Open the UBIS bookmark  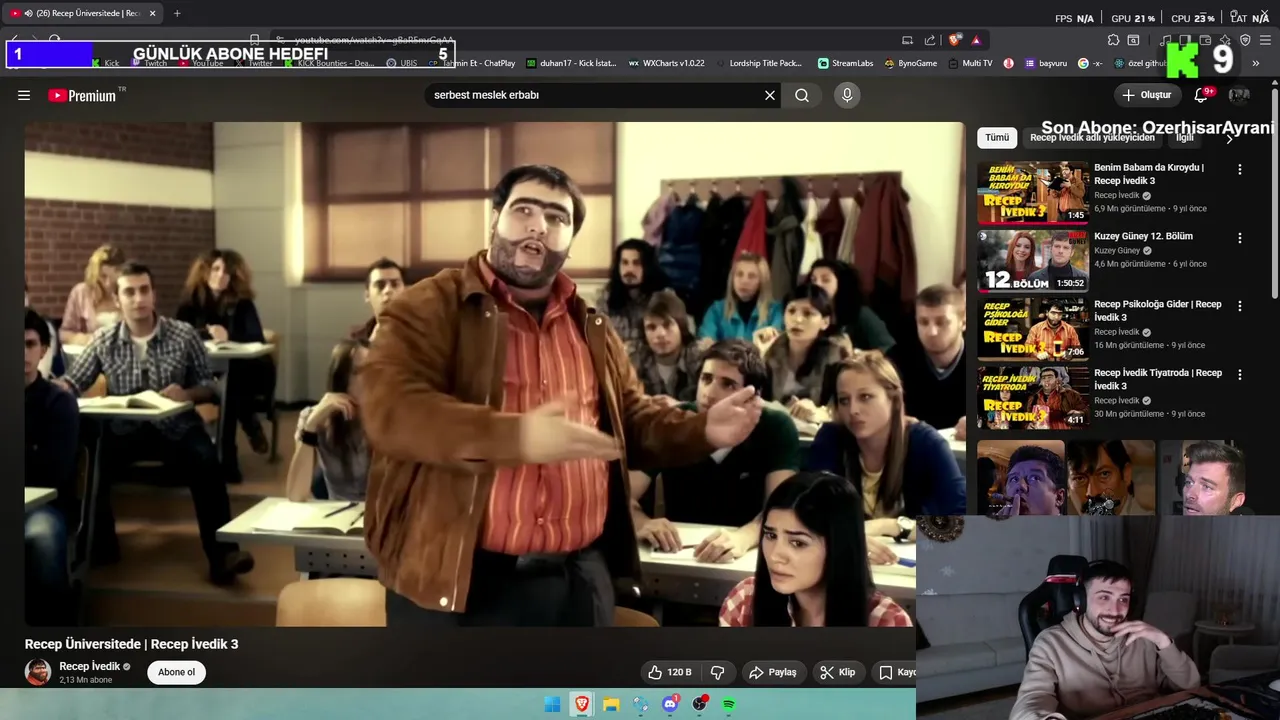402,63
